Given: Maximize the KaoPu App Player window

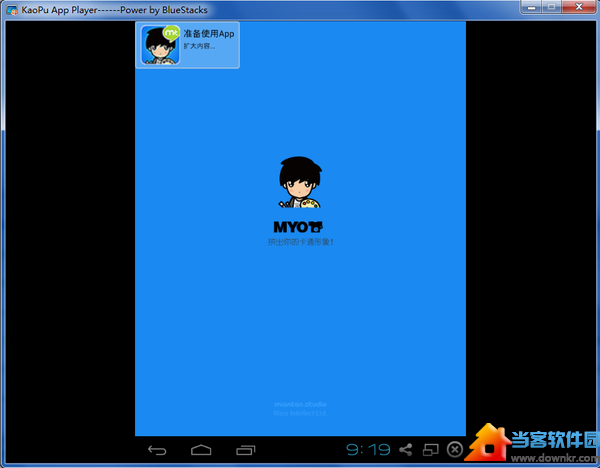Looking at the screenshot, I should tap(551, 7).
